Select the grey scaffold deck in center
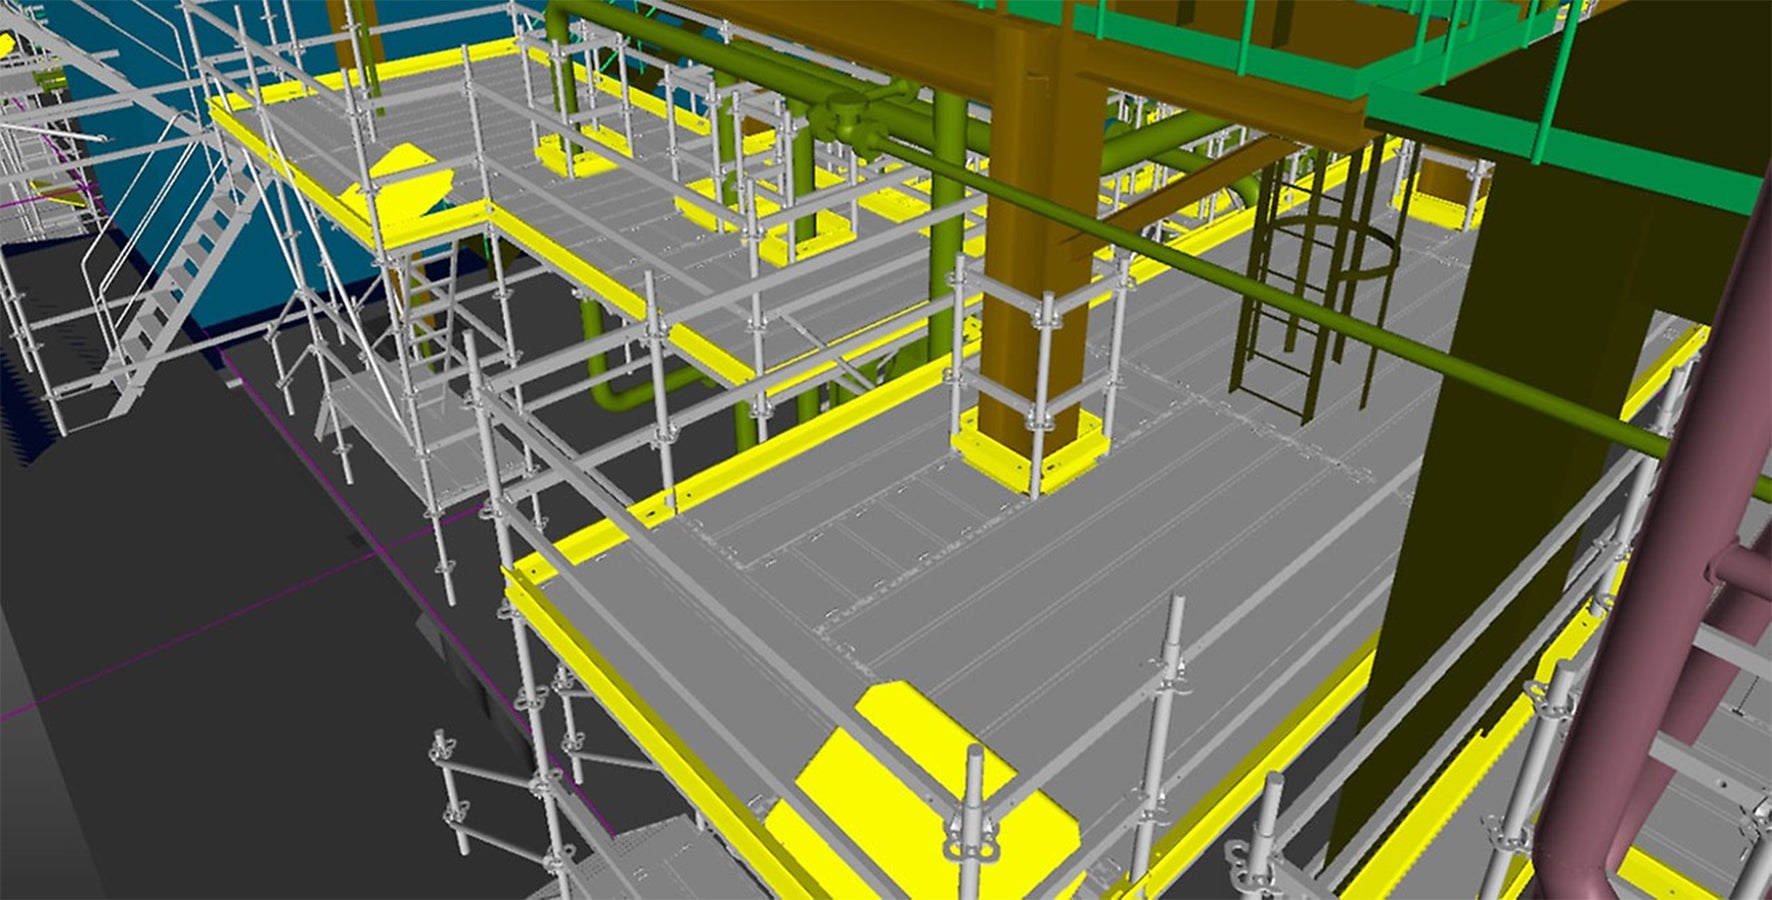The height and width of the screenshot is (900, 1772). pyautogui.click(x=1050, y=580)
